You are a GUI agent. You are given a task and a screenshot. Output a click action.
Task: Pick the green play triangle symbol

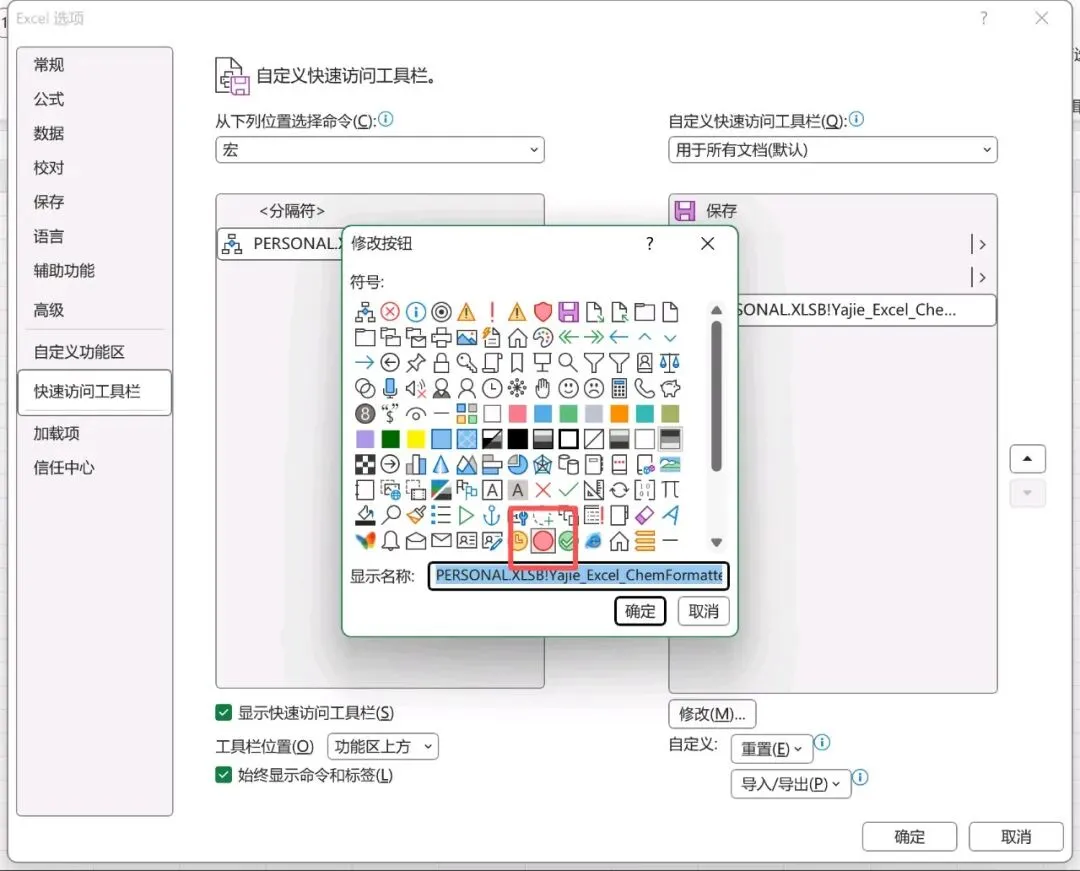tap(466, 515)
